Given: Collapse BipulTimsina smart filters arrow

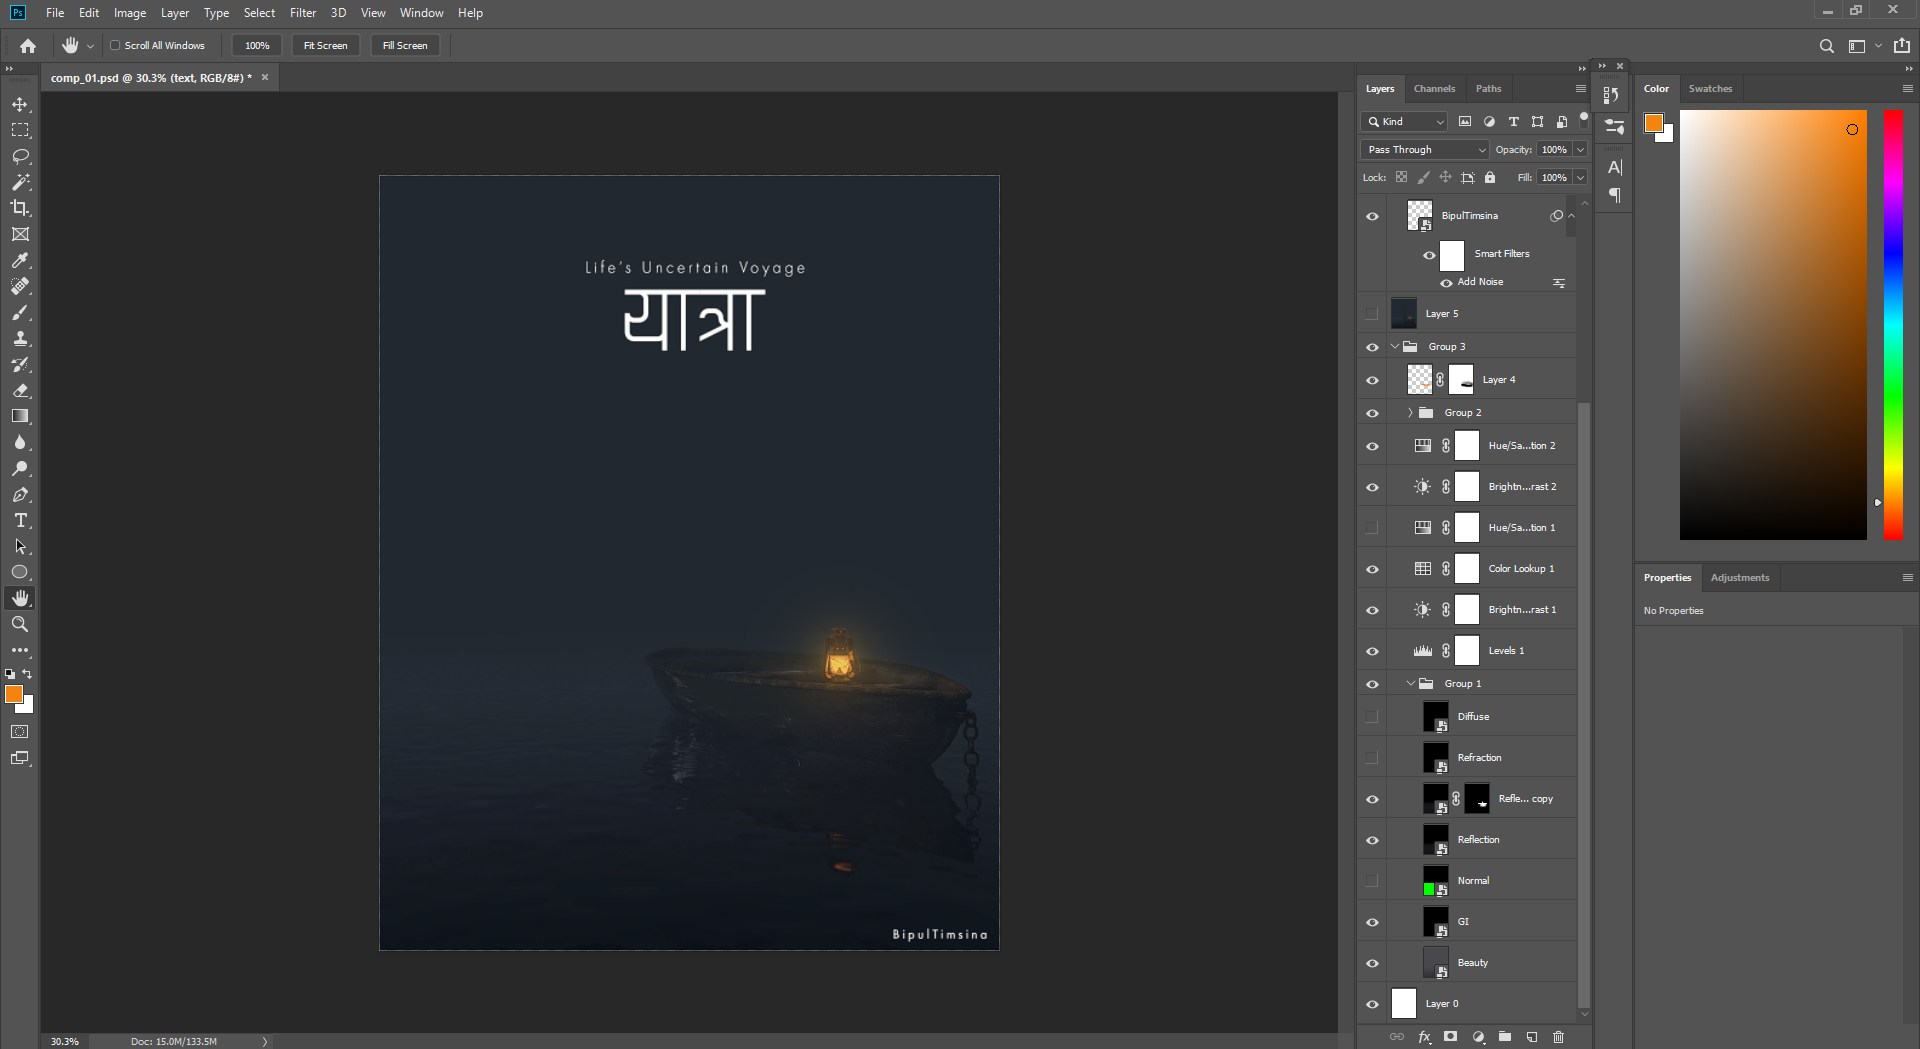Looking at the screenshot, I should 1572,216.
